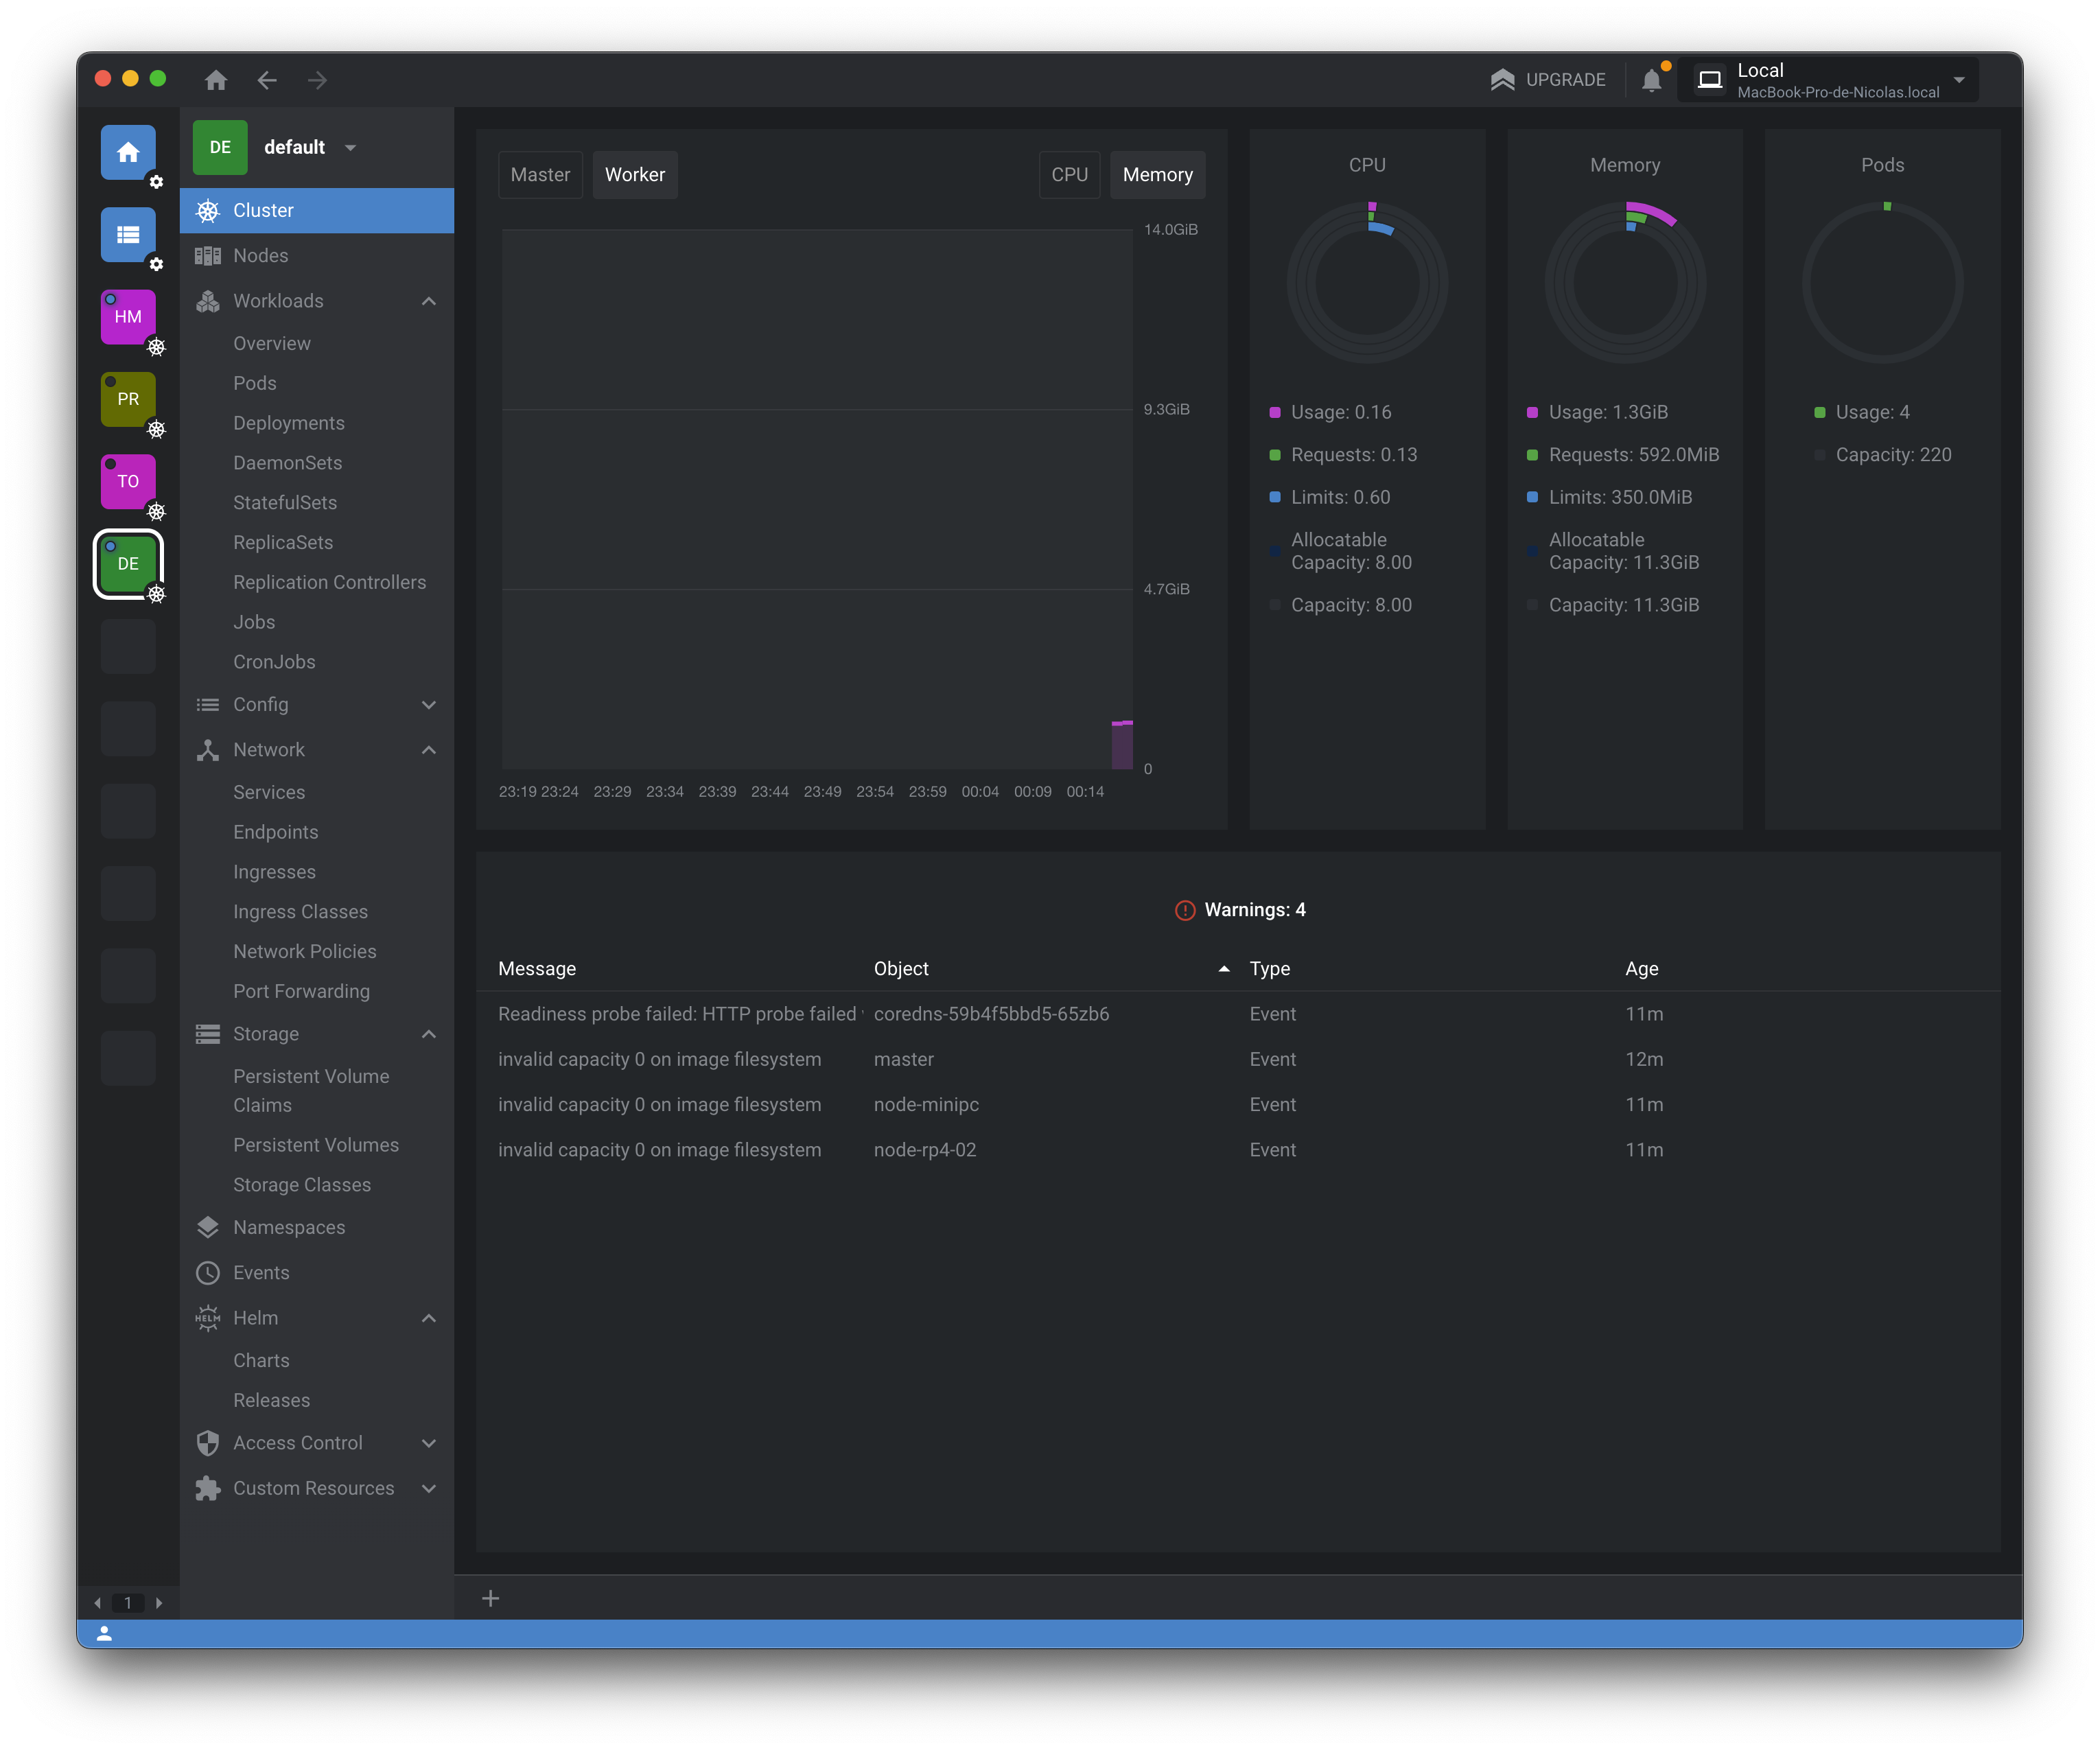Switch chart to Master nodes
Image resolution: width=2100 pixels, height=1750 pixels.
(x=540, y=175)
